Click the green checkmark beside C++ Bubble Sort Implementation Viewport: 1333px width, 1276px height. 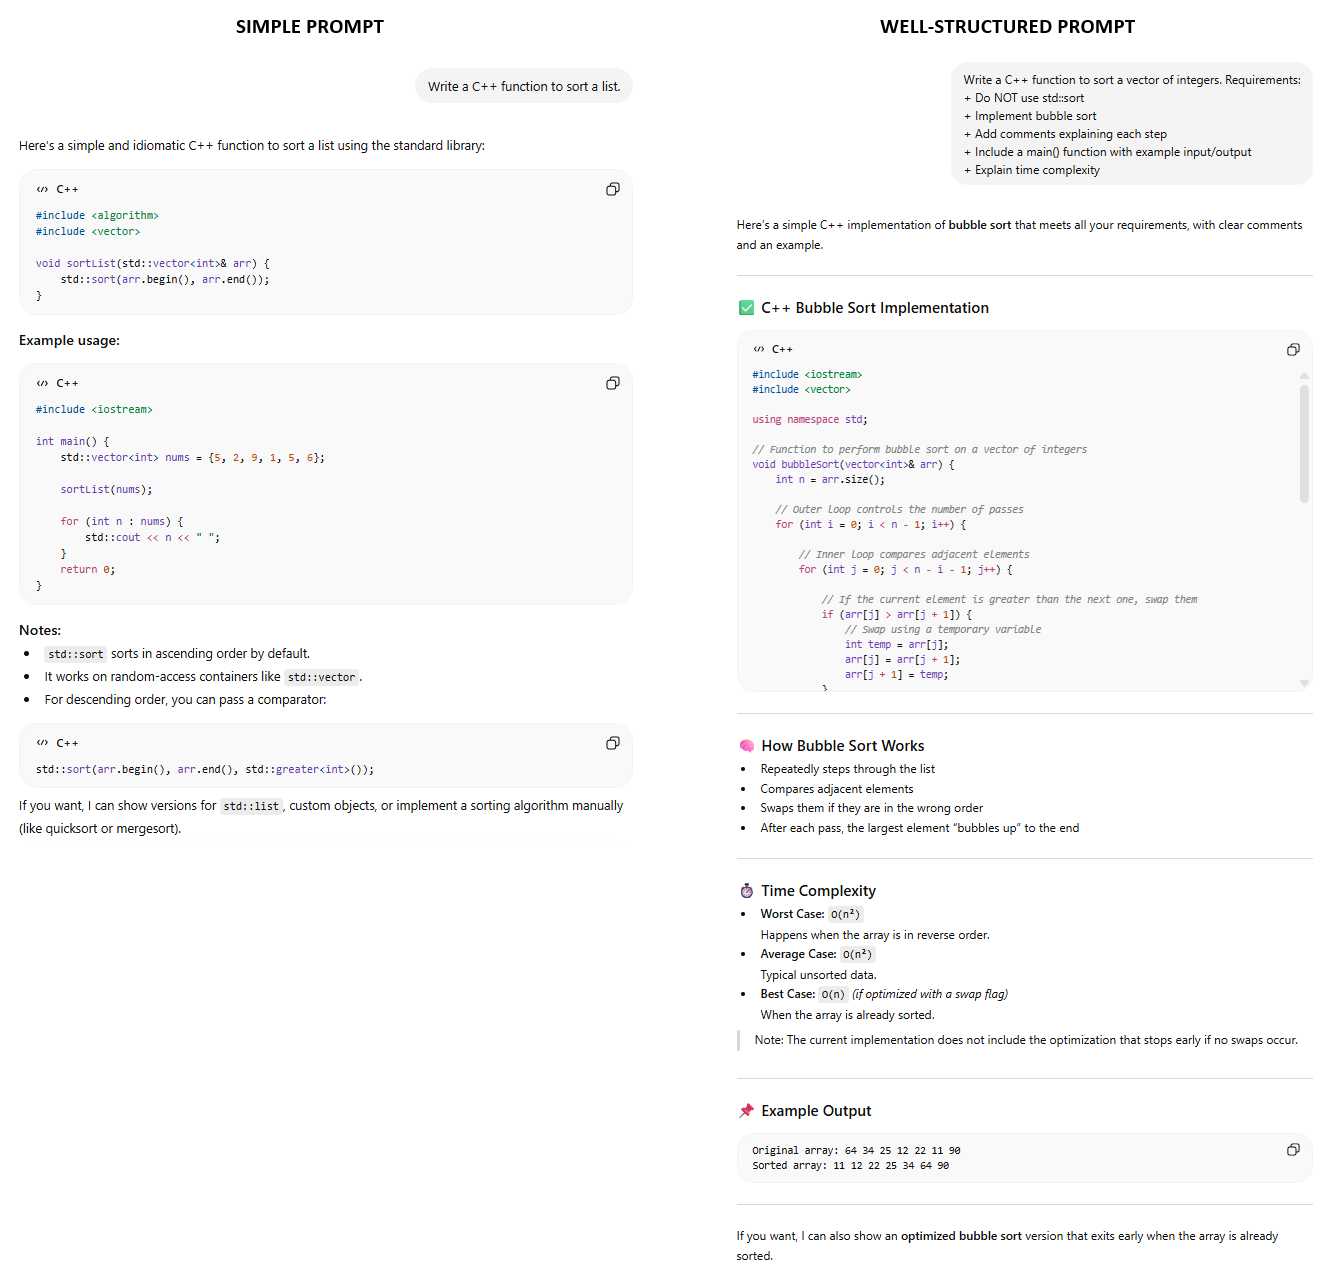(746, 308)
